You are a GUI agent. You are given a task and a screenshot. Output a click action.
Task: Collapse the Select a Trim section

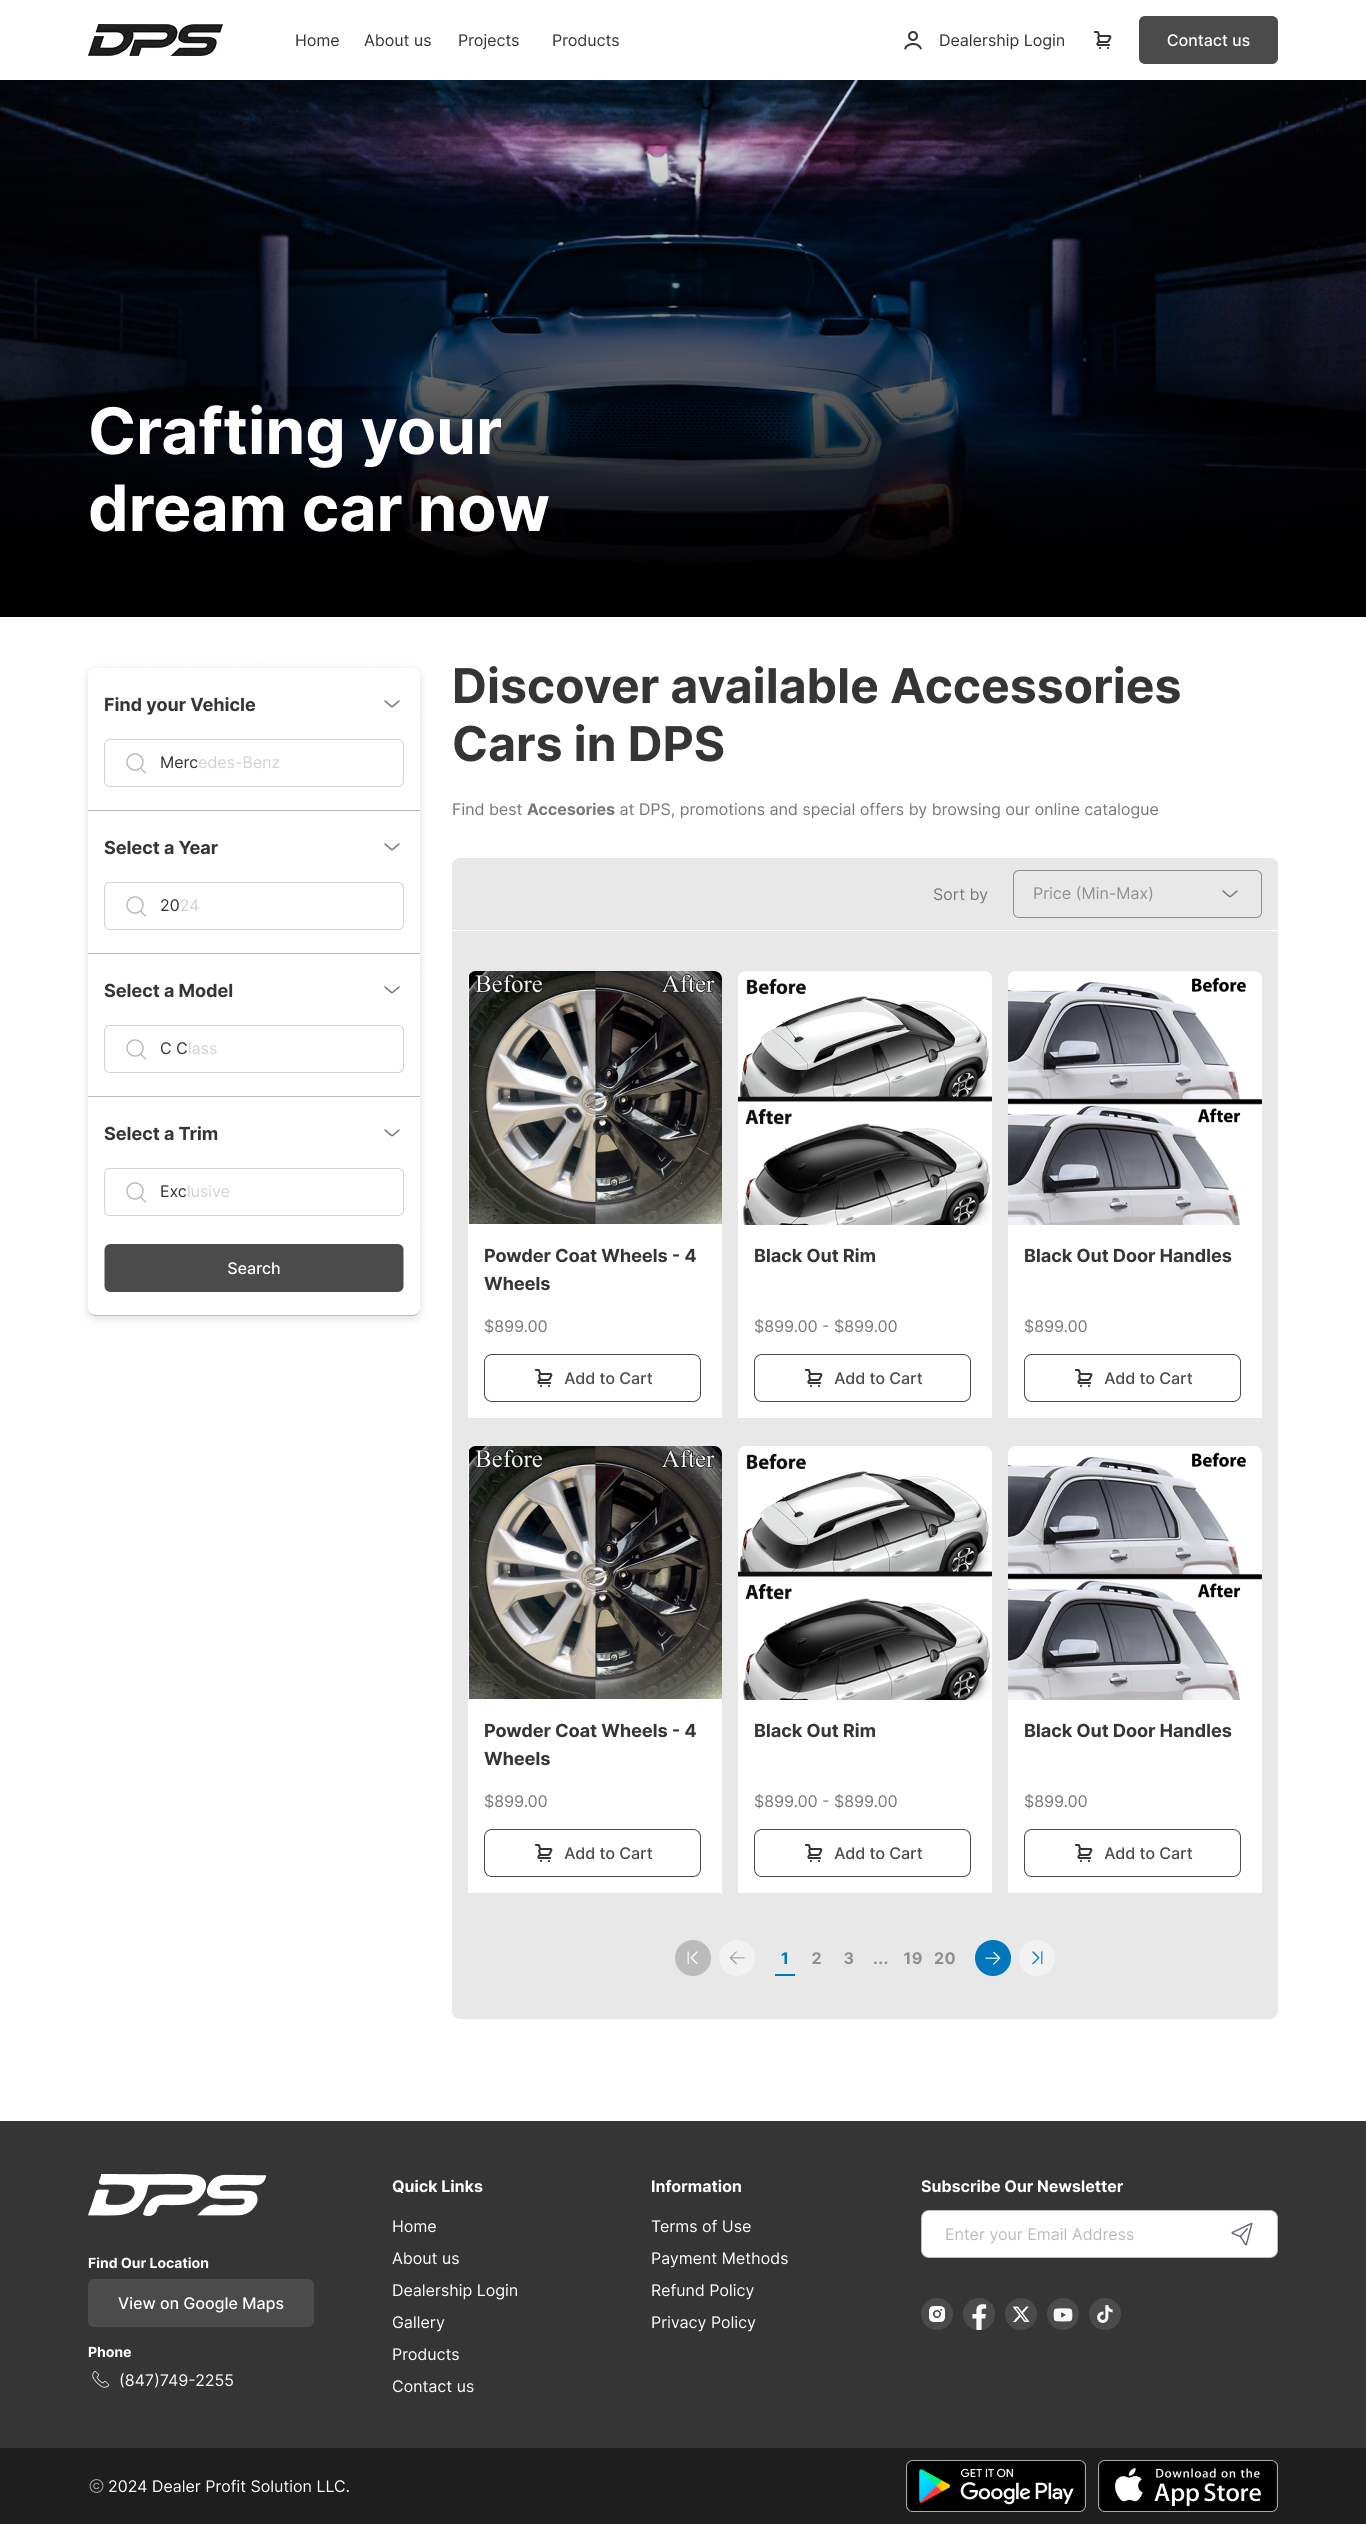coord(392,1133)
